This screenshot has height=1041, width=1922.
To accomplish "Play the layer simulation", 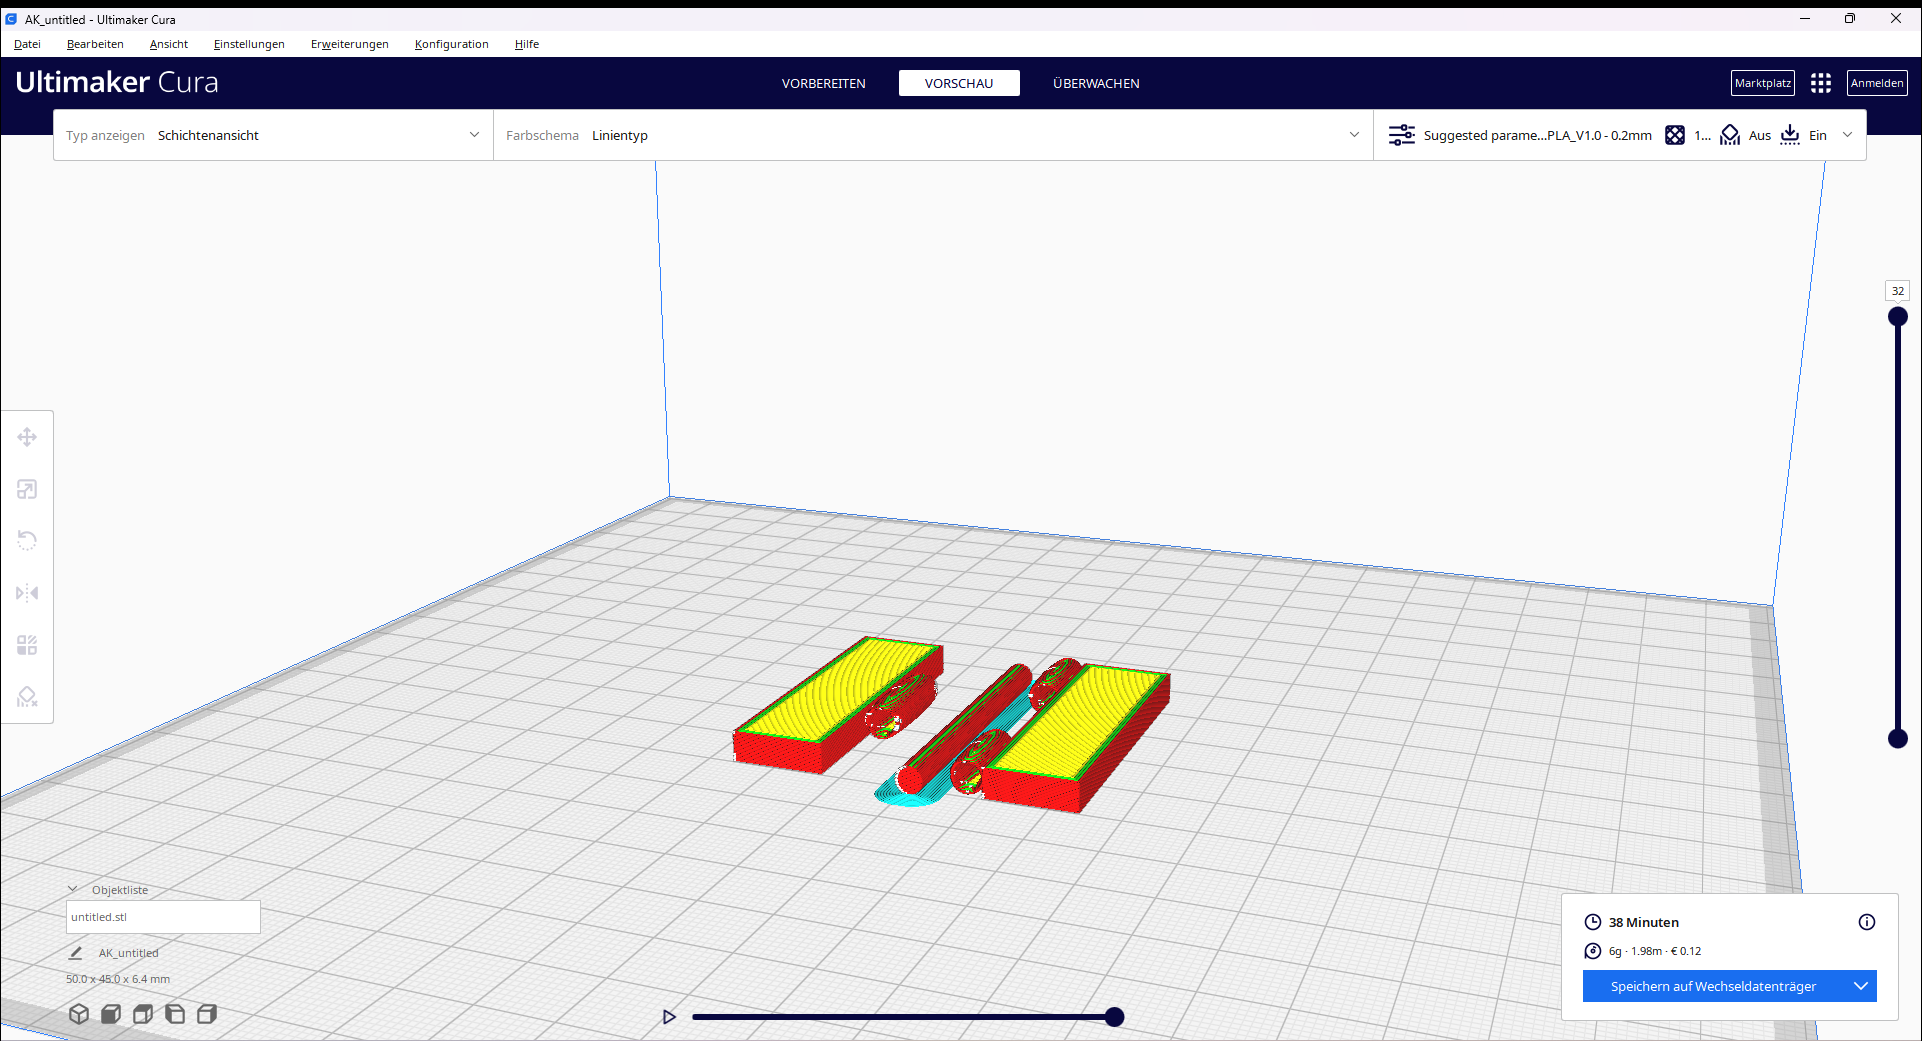I will pos(669,1017).
